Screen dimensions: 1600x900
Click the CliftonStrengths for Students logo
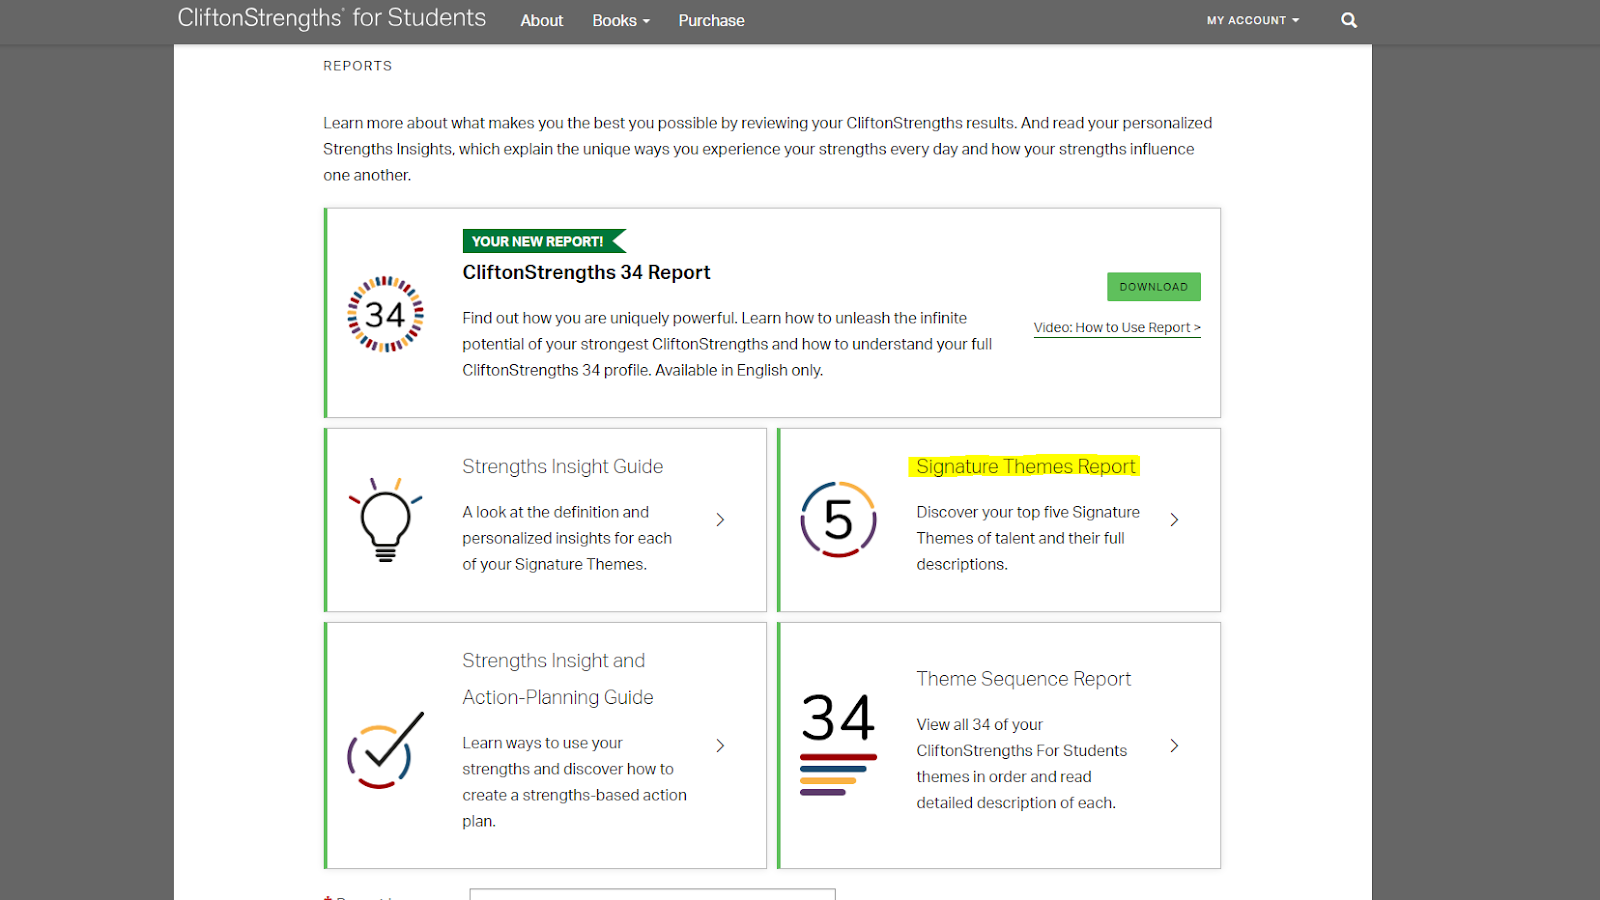(x=331, y=17)
